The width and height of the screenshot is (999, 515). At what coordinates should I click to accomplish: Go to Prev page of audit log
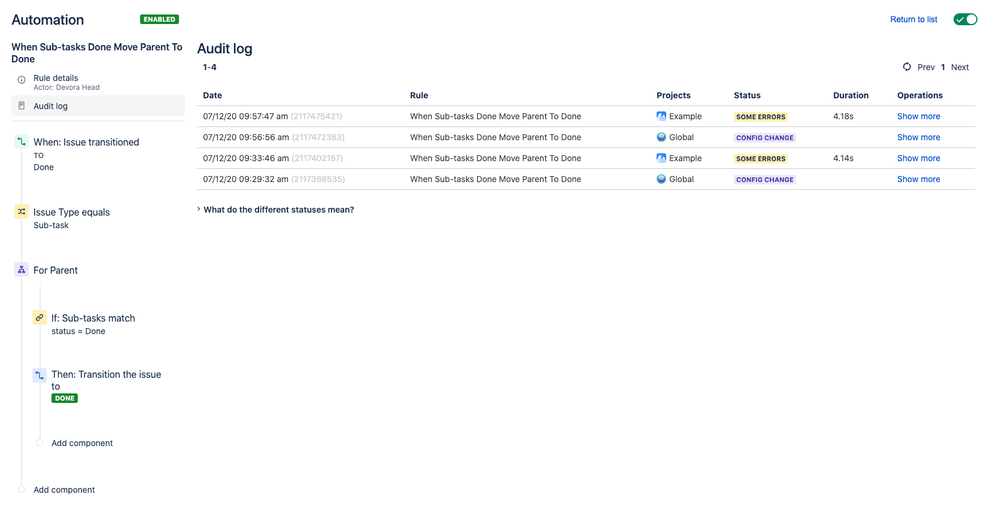coord(926,67)
